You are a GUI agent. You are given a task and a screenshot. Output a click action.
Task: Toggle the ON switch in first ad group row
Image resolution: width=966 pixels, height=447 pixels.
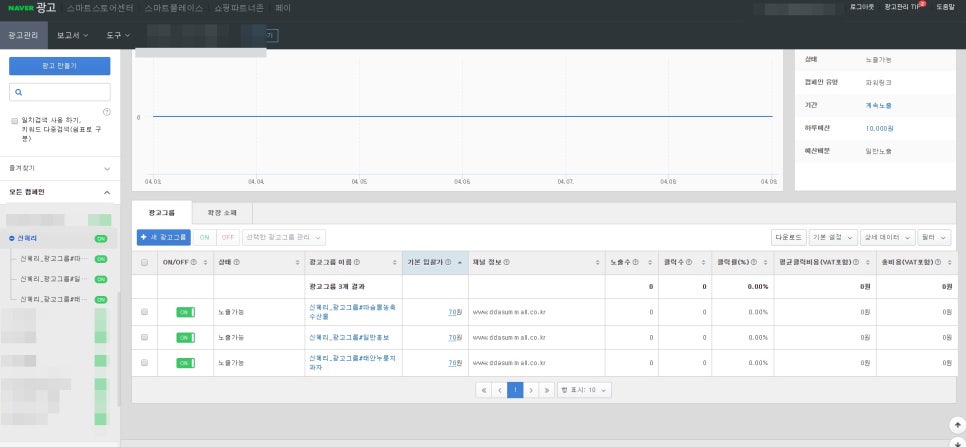tap(185, 312)
